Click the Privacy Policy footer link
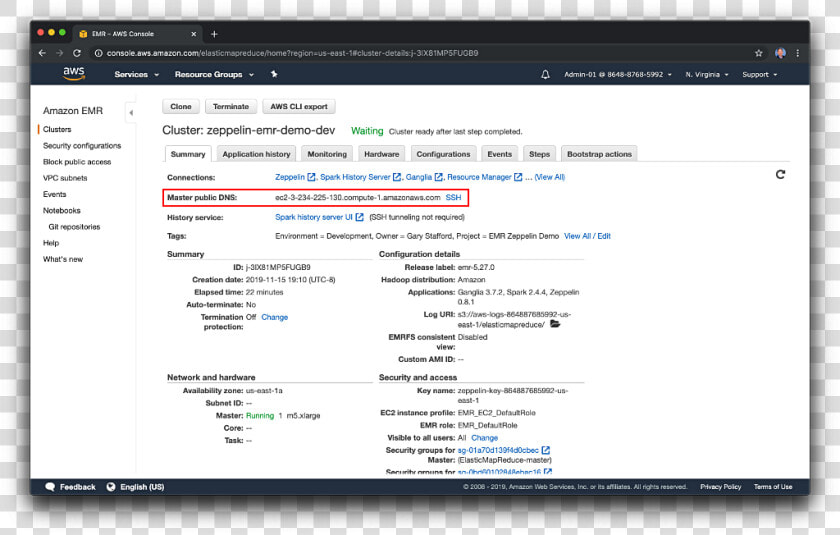Image resolution: width=840 pixels, height=535 pixels. (721, 487)
